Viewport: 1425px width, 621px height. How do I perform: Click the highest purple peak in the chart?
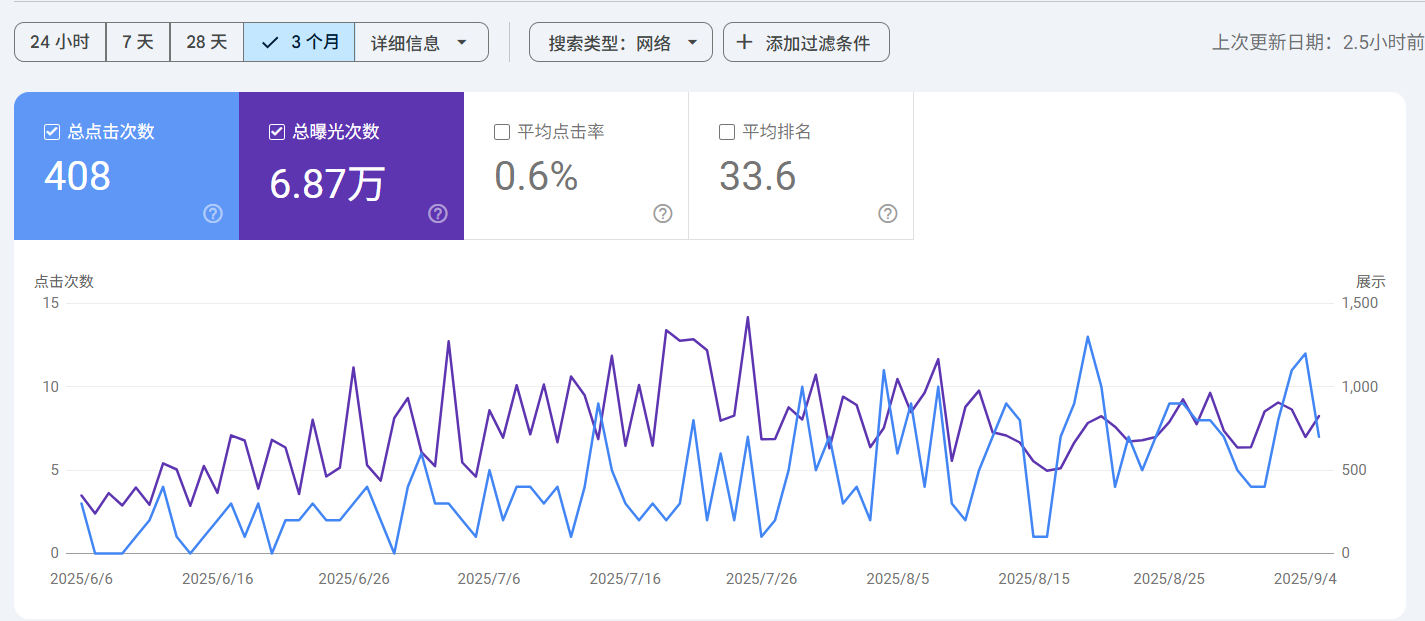tap(747, 317)
